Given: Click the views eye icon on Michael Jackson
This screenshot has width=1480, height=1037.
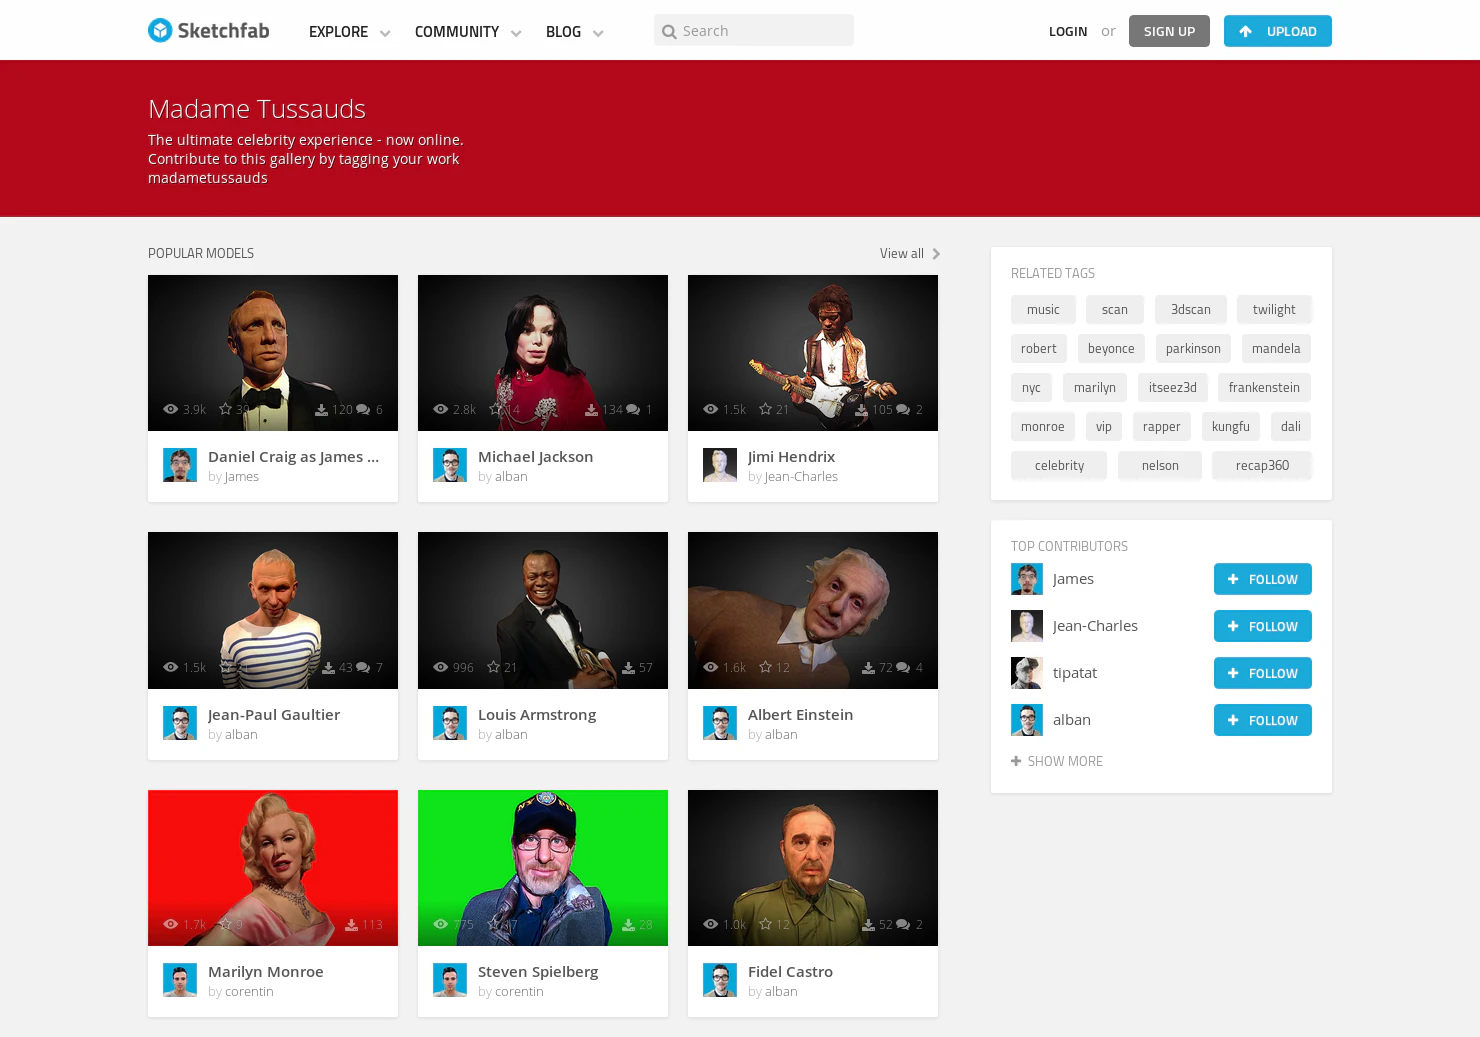Looking at the screenshot, I should tap(440, 409).
